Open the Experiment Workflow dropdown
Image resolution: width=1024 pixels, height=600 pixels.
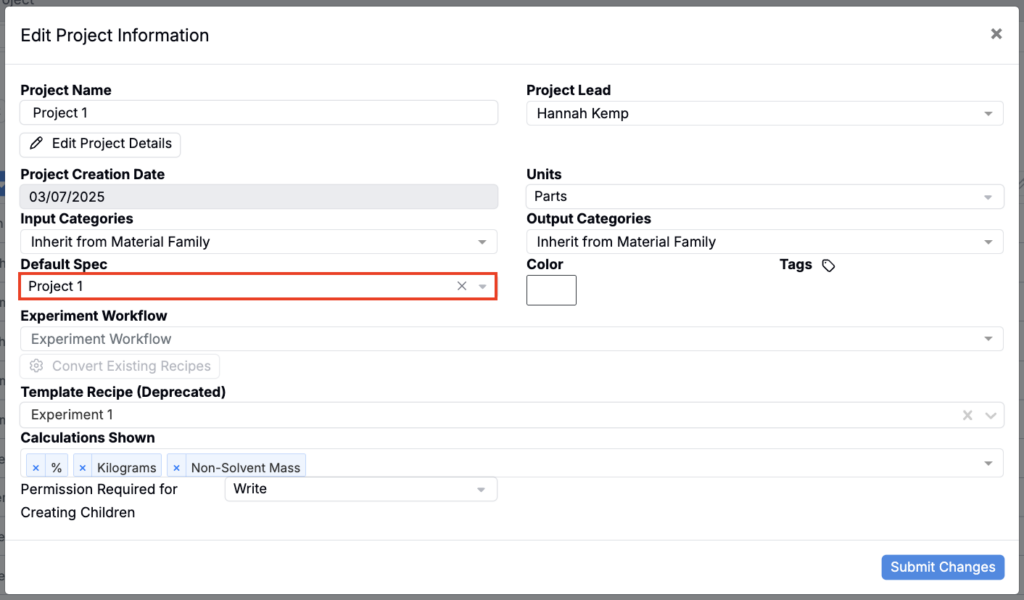coord(511,339)
